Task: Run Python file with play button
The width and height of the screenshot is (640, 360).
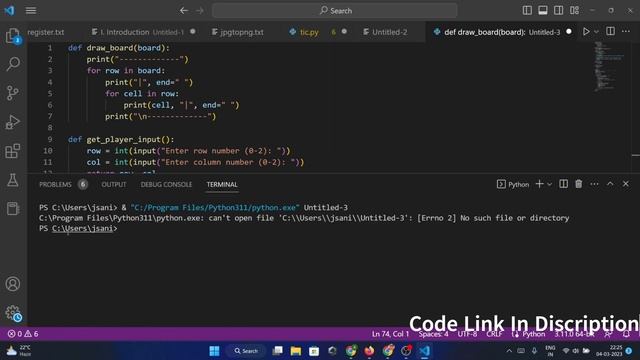Action: click(x=586, y=31)
